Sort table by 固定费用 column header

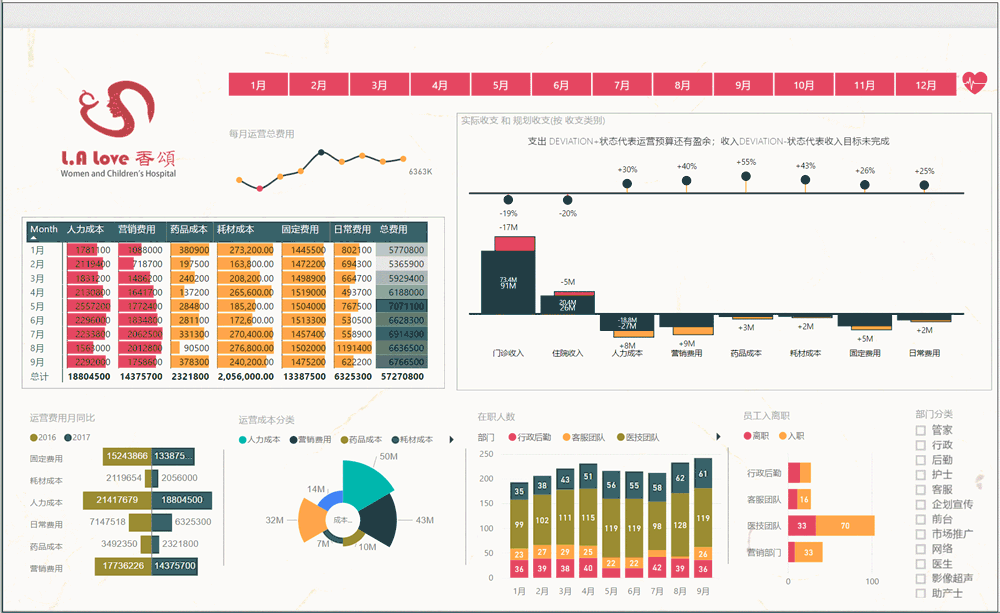click(x=300, y=229)
